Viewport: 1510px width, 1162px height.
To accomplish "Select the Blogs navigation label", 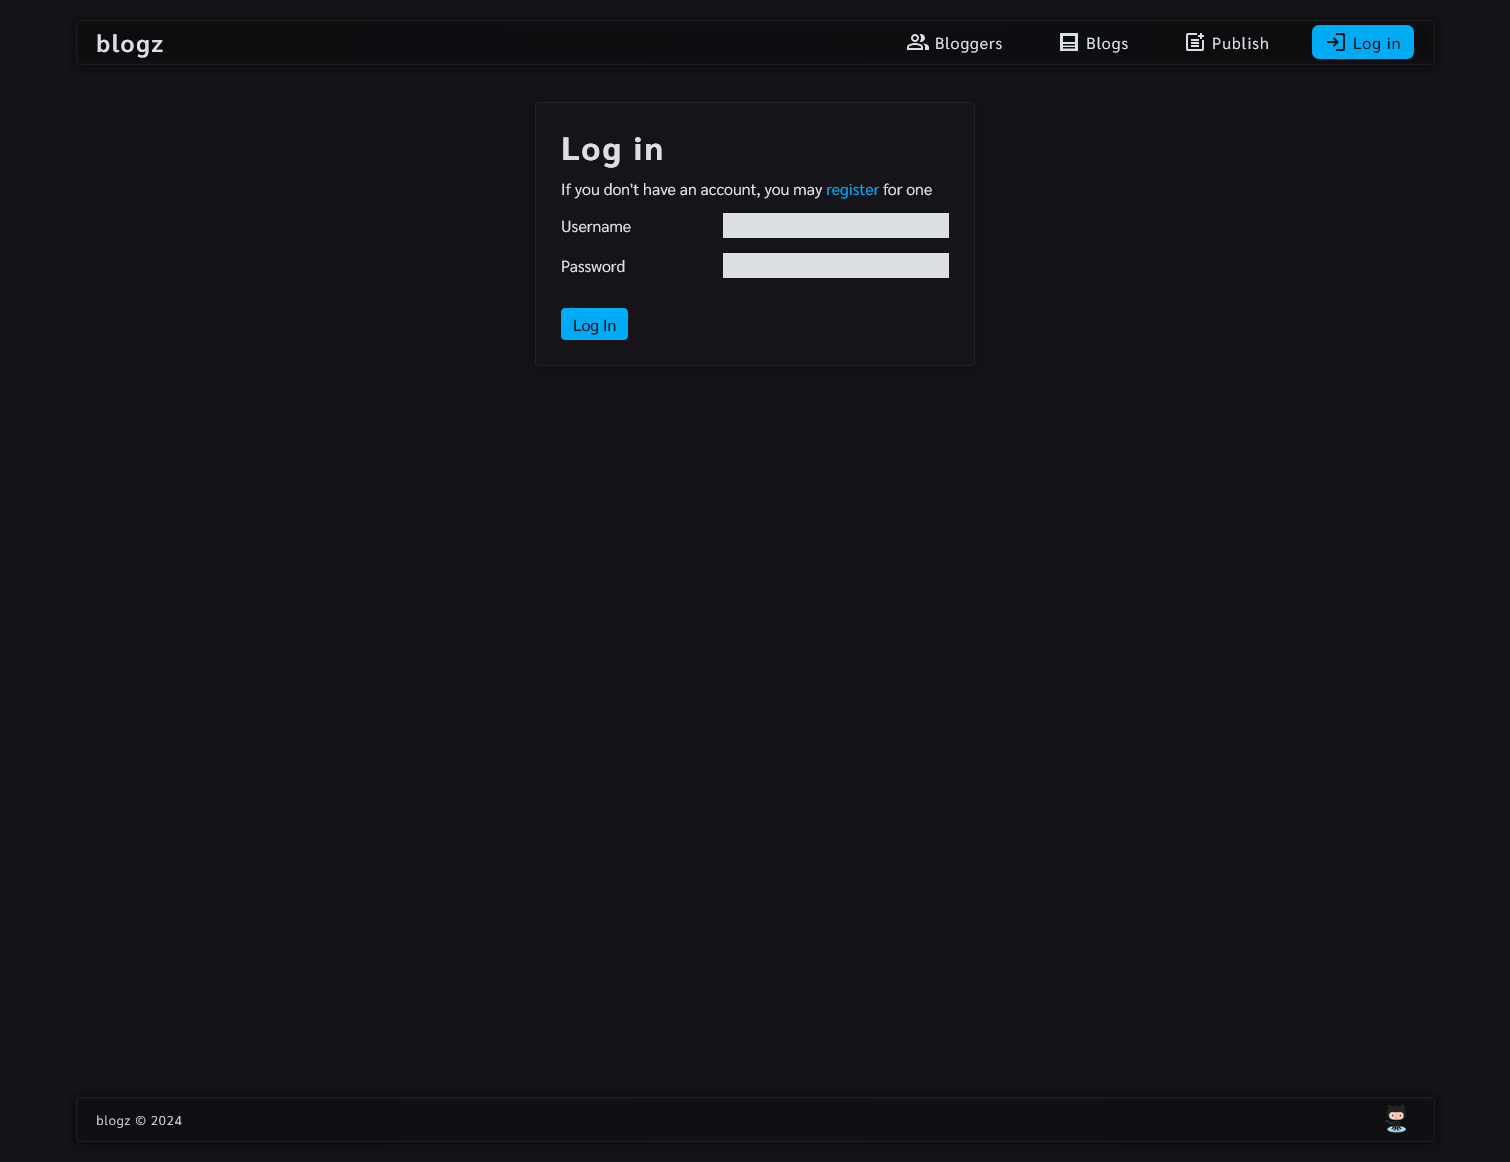I will [x=1107, y=44].
